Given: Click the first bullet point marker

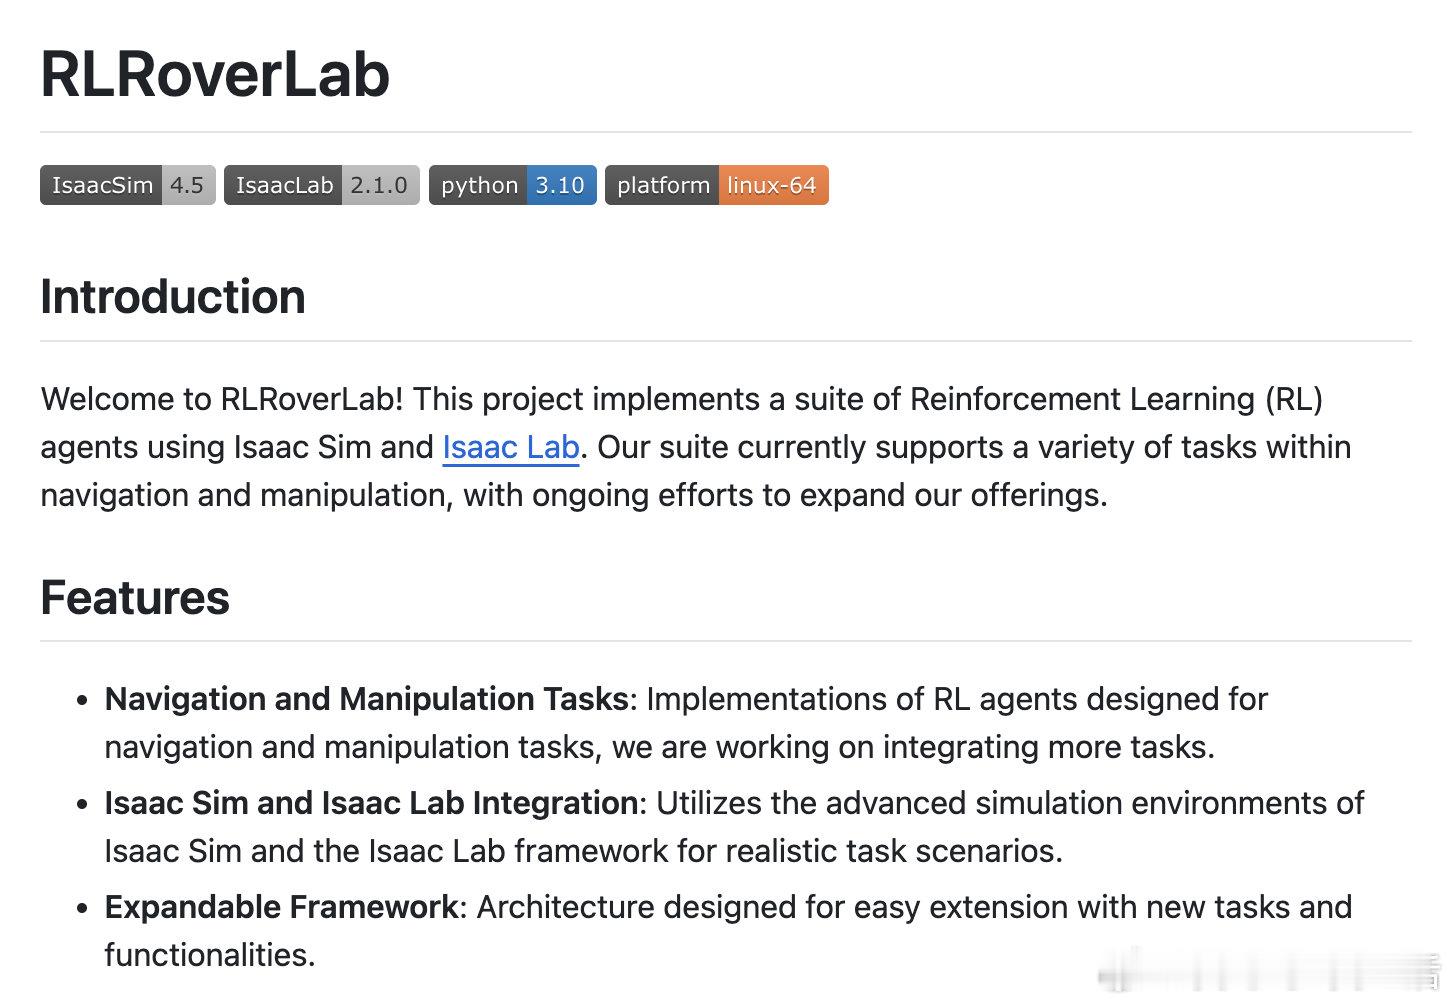Looking at the screenshot, I should click(x=83, y=700).
